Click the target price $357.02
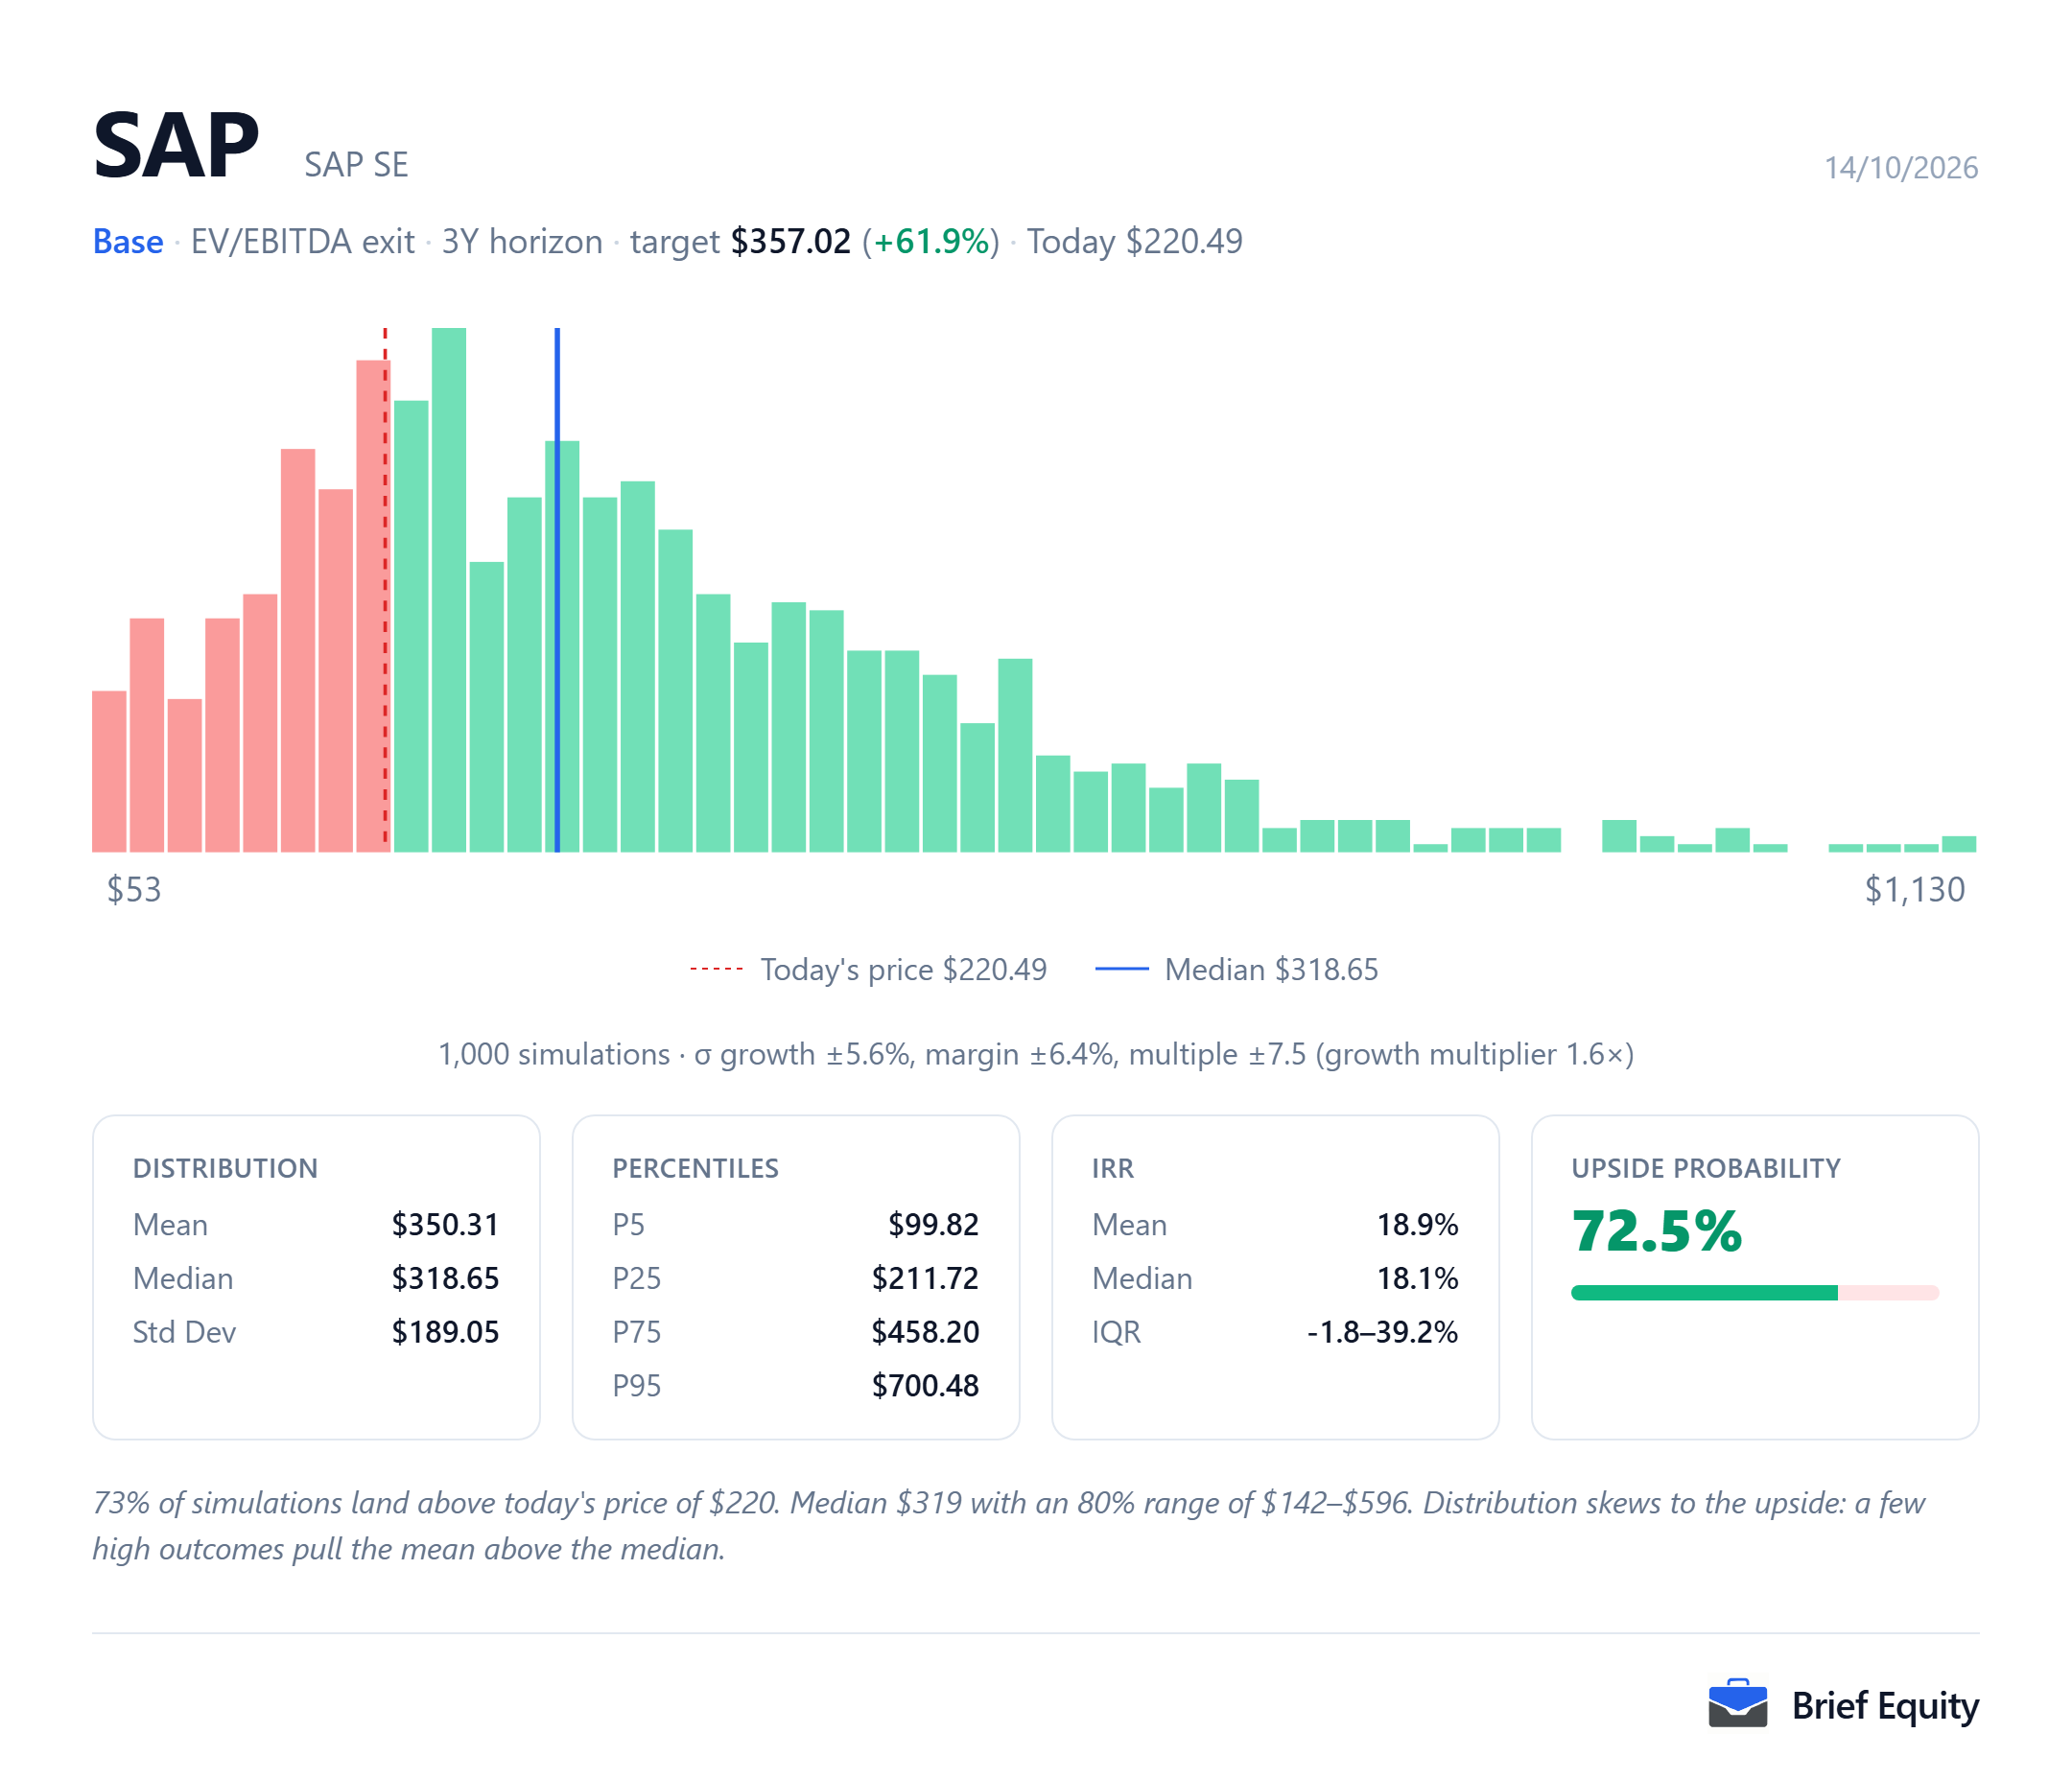Viewport: 2072px width, 1780px height. tap(790, 241)
